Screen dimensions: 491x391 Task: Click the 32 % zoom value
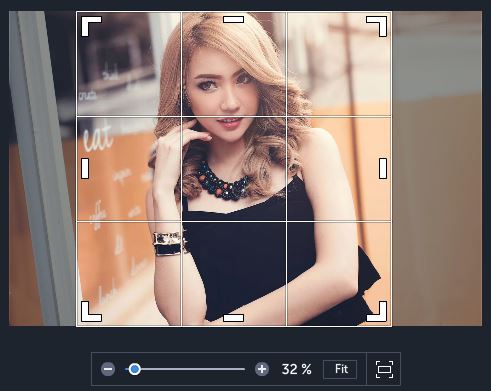tap(296, 369)
